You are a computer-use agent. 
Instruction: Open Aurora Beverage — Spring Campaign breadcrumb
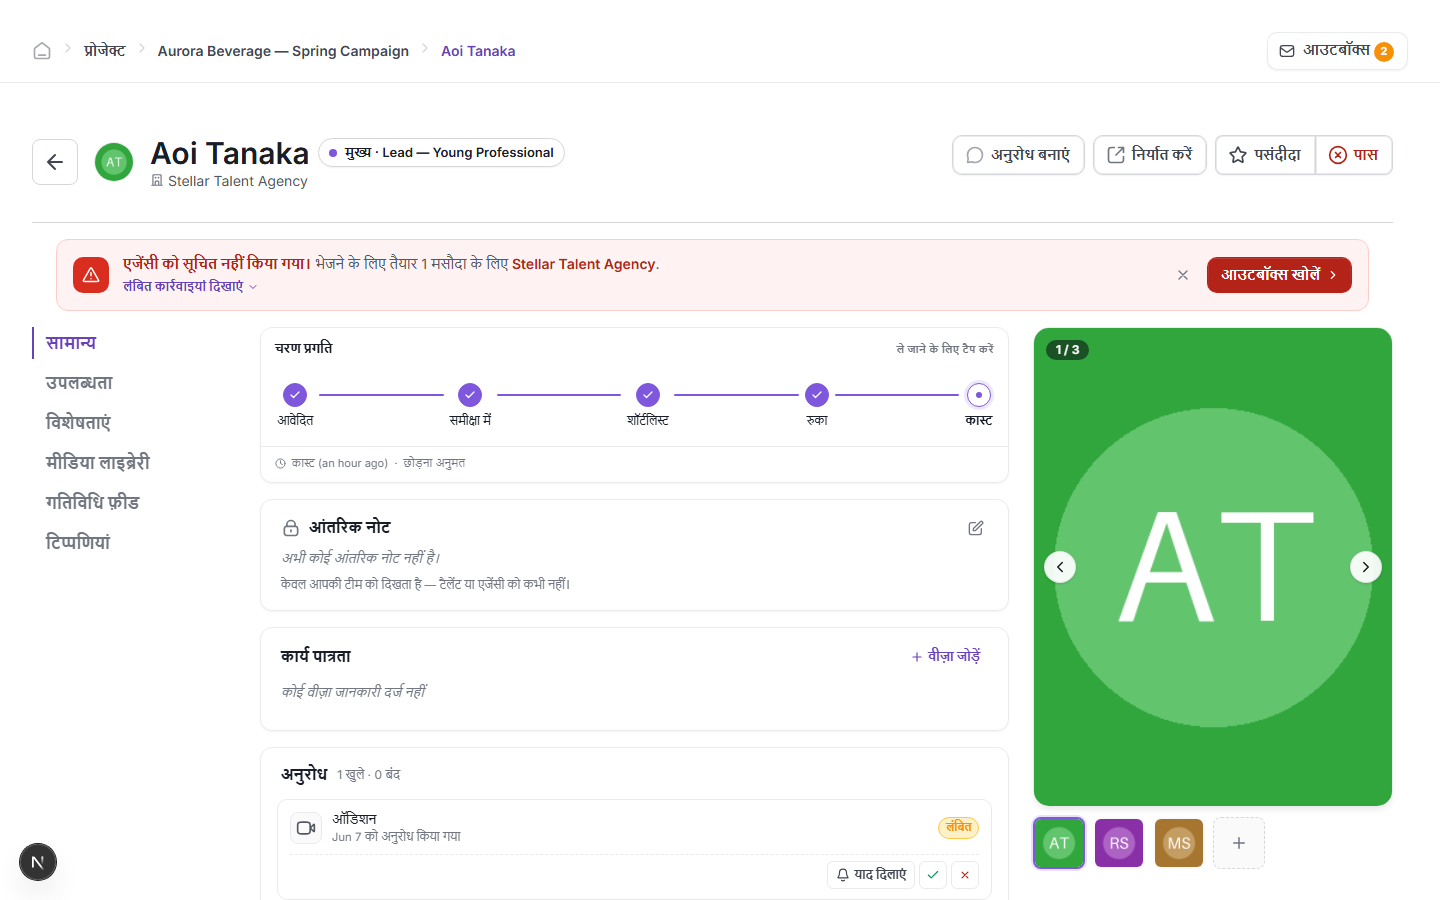point(283,51)
